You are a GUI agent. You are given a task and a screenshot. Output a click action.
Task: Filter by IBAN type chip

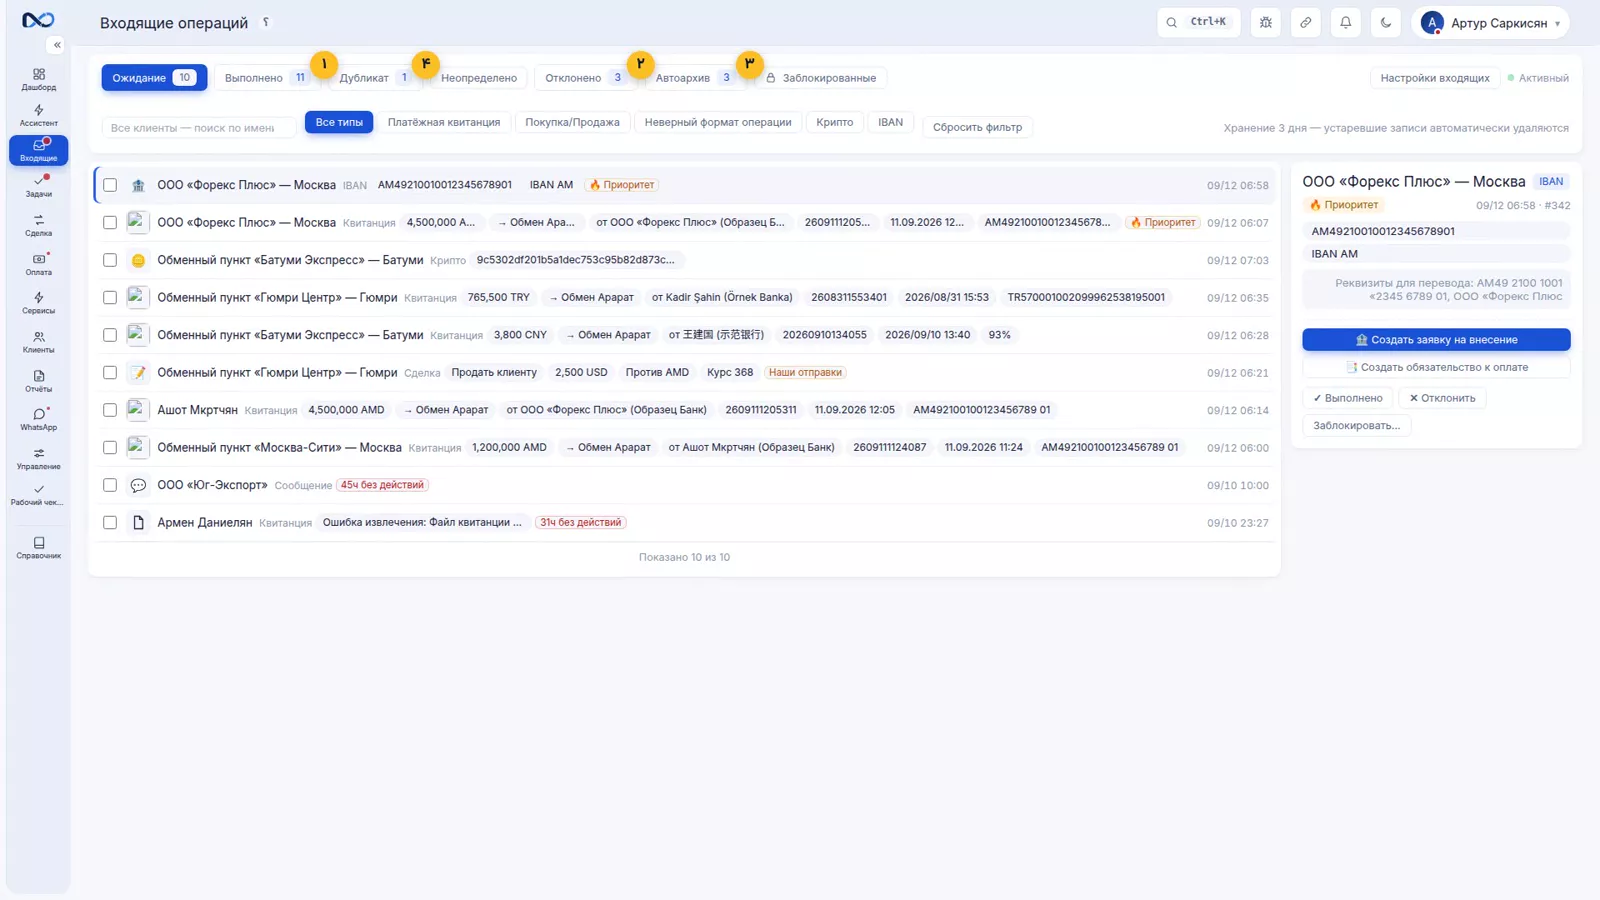point(890,122)
